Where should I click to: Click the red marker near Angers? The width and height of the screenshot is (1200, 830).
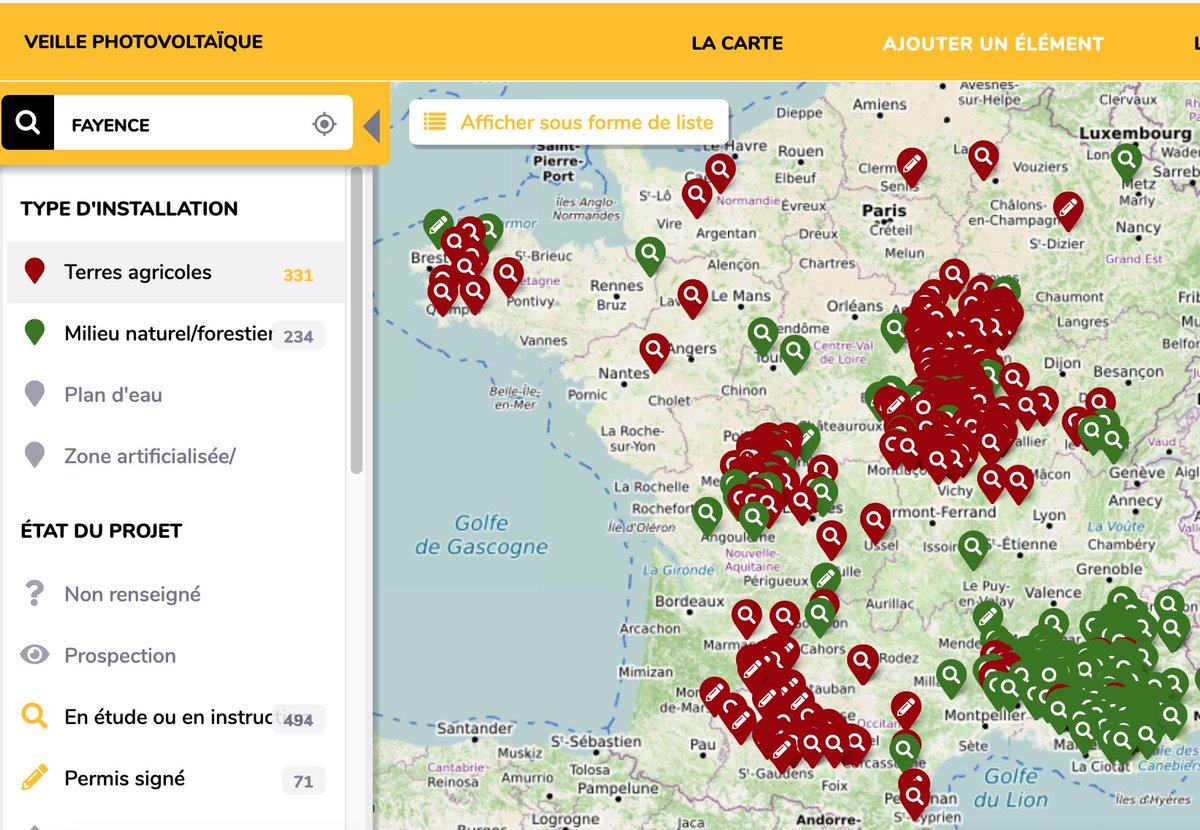click(655, 353)
